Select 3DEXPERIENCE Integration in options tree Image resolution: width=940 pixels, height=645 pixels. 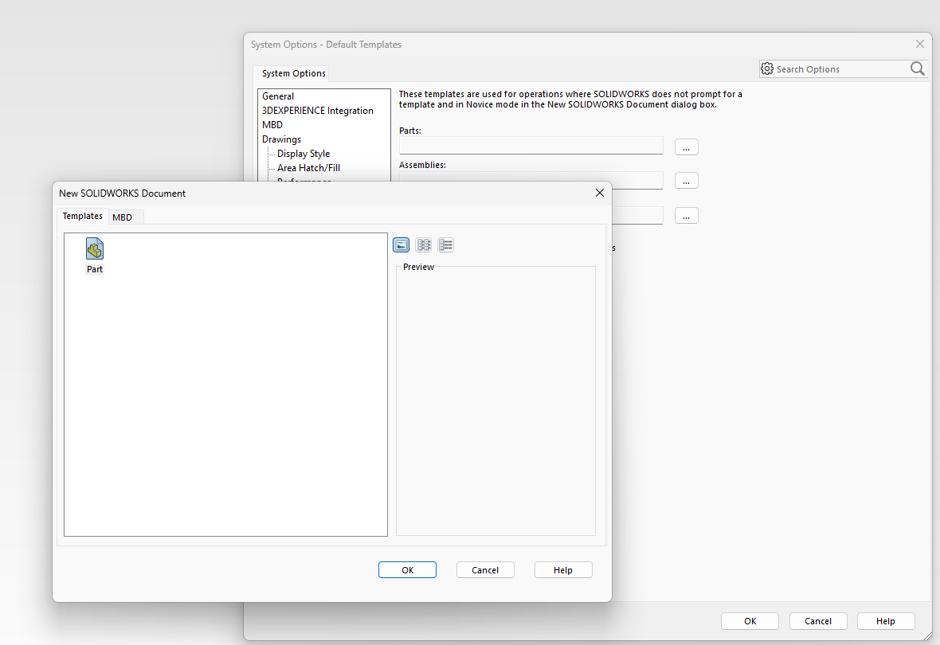point(317,110)
